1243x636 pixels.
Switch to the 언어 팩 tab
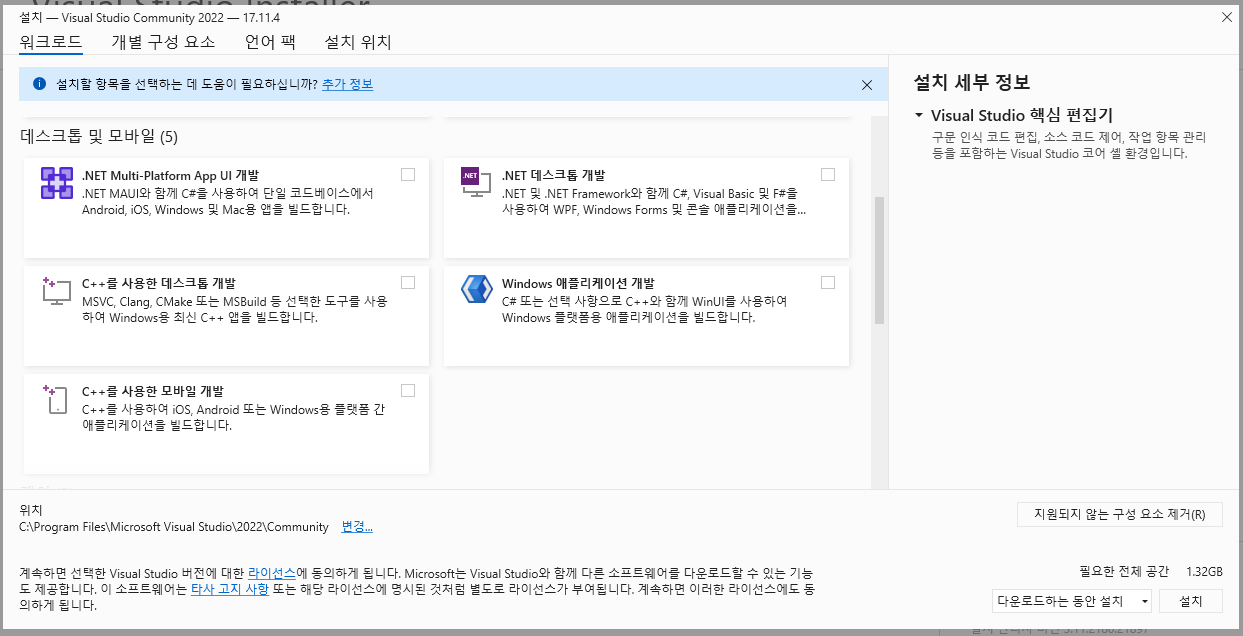coord(270,42)
